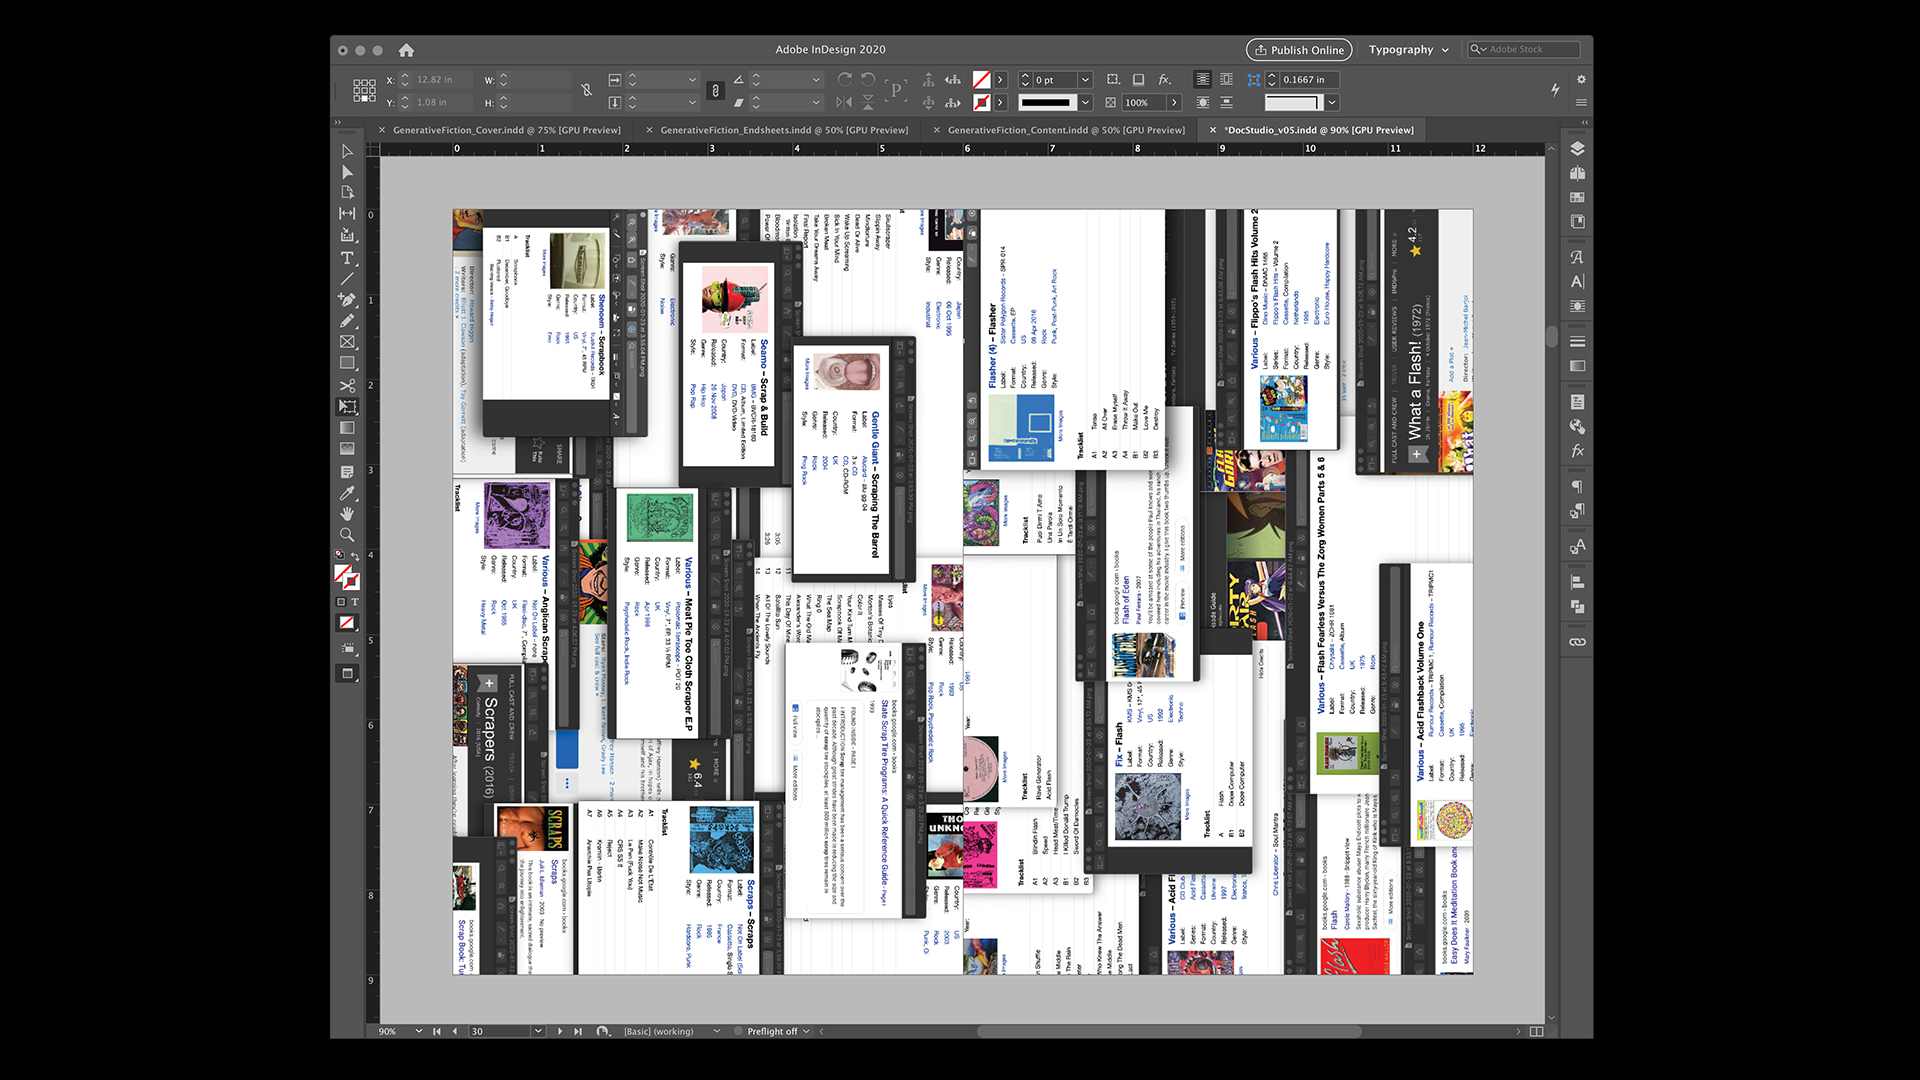Set the reference point in the grid locator
Screen dimensions: 1920x1080
click(364, 91)
